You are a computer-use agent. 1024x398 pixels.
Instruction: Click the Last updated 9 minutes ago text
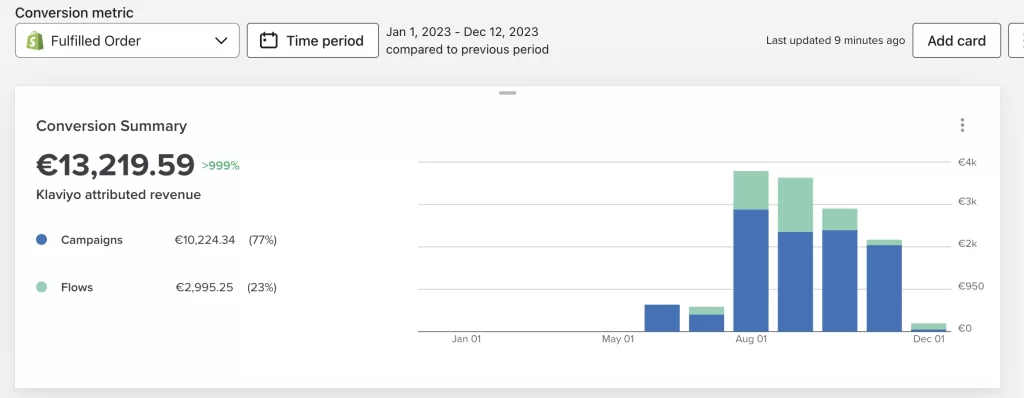[x=835, y=41]
